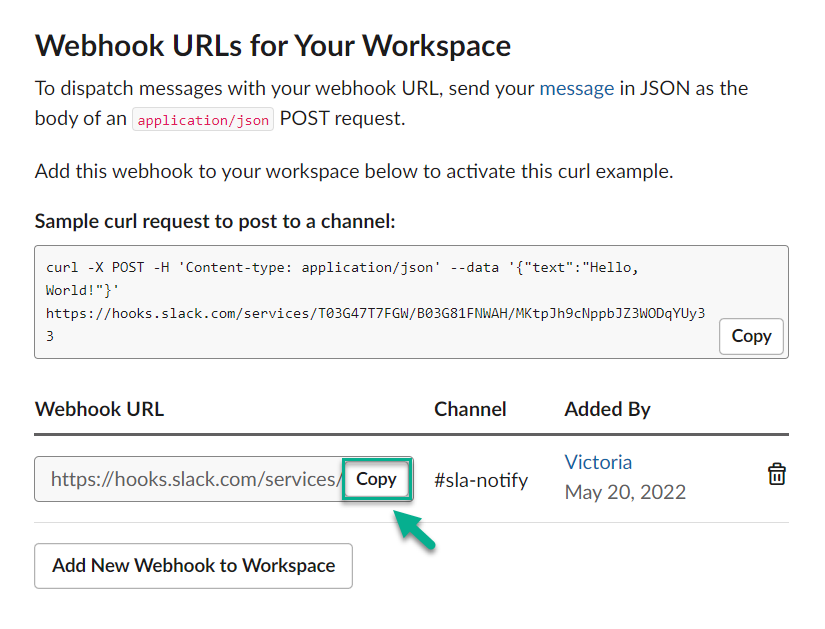
Task: Delete the sla-notify webhook with trash icon
Action: click(776, 475)
